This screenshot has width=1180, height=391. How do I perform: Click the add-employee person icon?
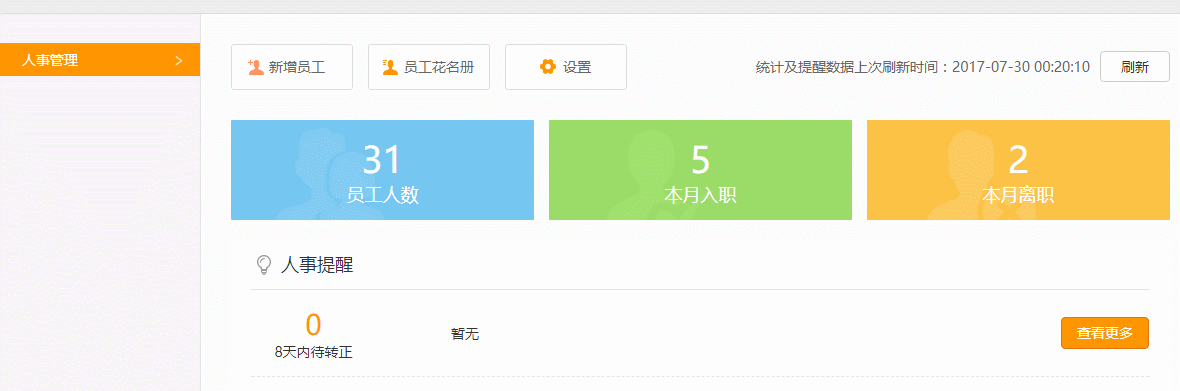click(x=256, y=67)
